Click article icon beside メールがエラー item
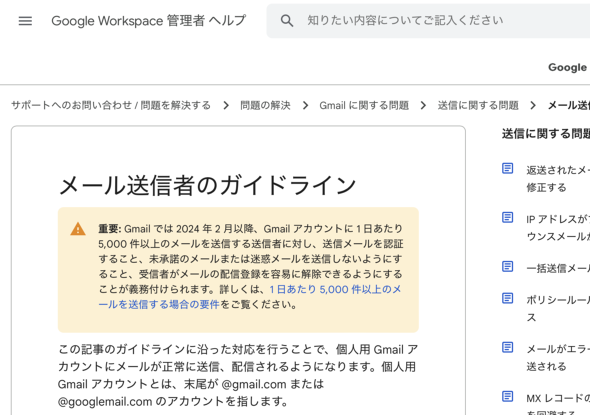 click(x=508, y=347)
